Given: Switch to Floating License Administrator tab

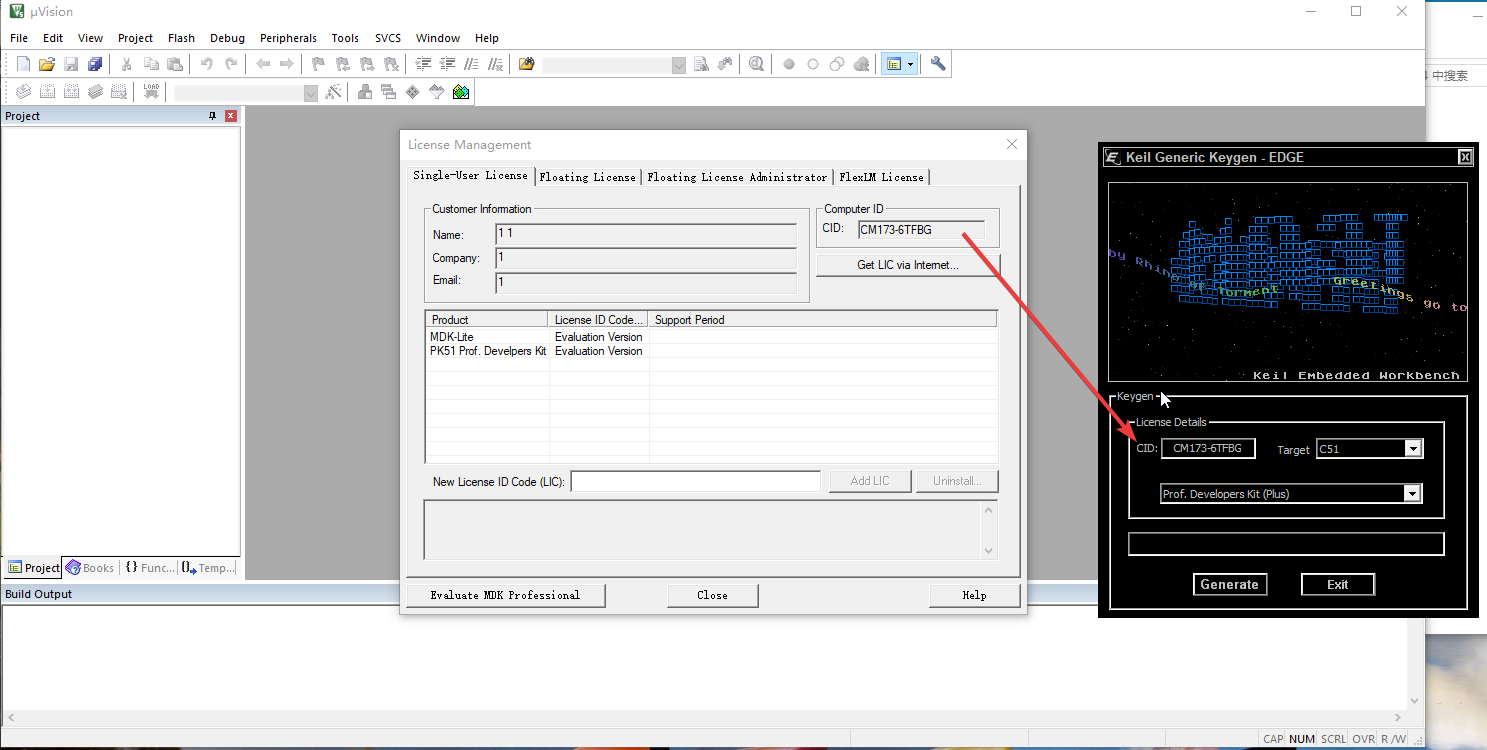Looking at the screenshot, I should pos(737,177).
